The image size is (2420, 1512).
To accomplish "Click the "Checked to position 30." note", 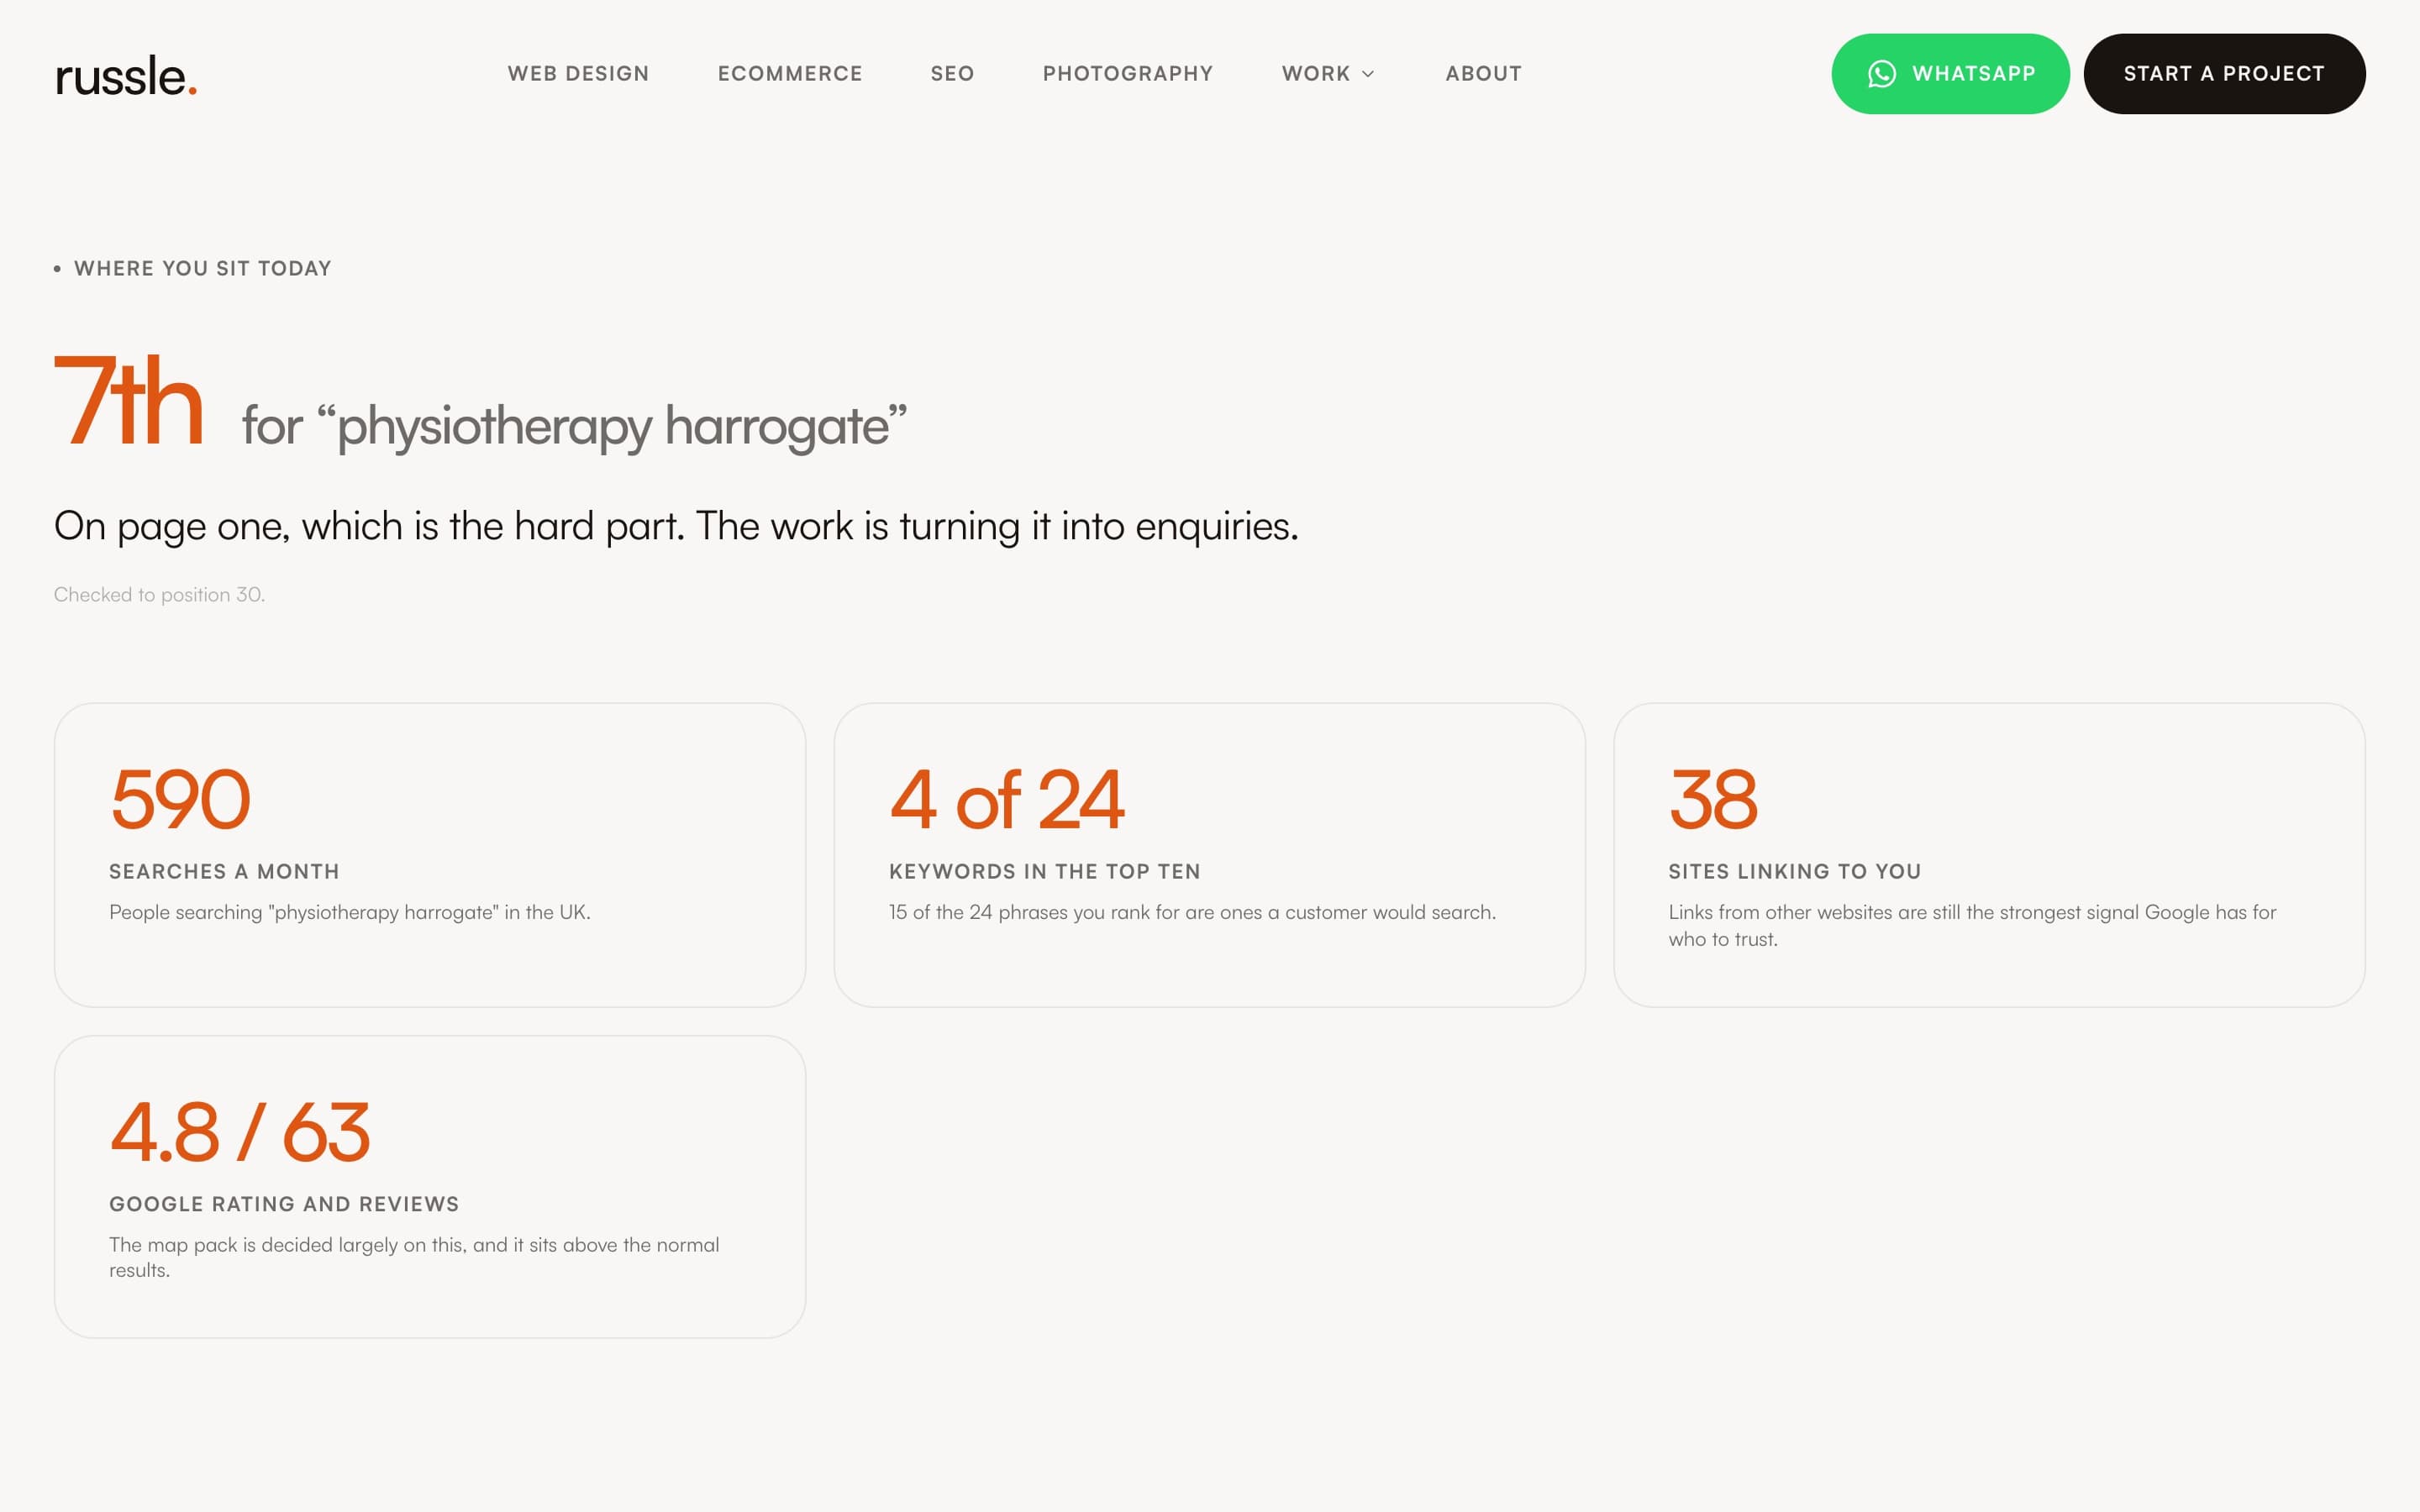I will [159, 594].
